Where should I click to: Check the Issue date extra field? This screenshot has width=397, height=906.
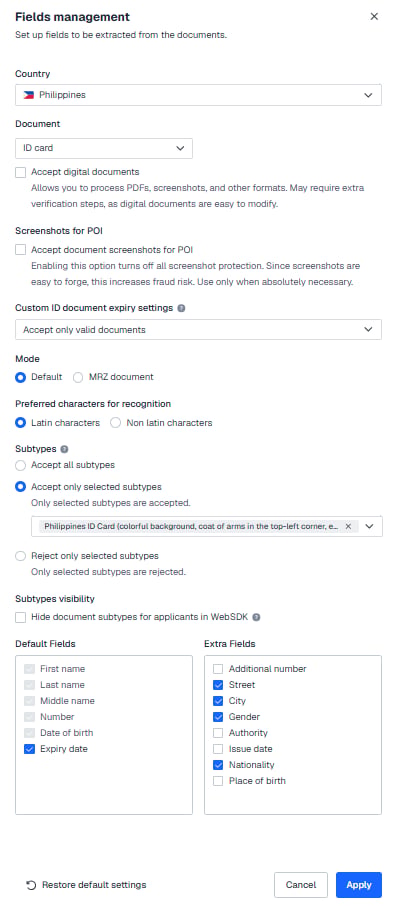(x=218, y=749)
